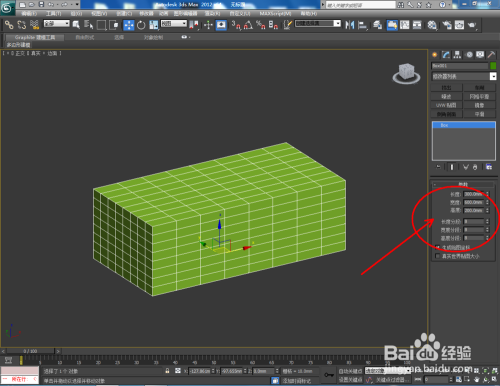This screenshot has width=500, height=386.
Task: Open the Edit menu (编辑)
Action: (x=29, y=14)
